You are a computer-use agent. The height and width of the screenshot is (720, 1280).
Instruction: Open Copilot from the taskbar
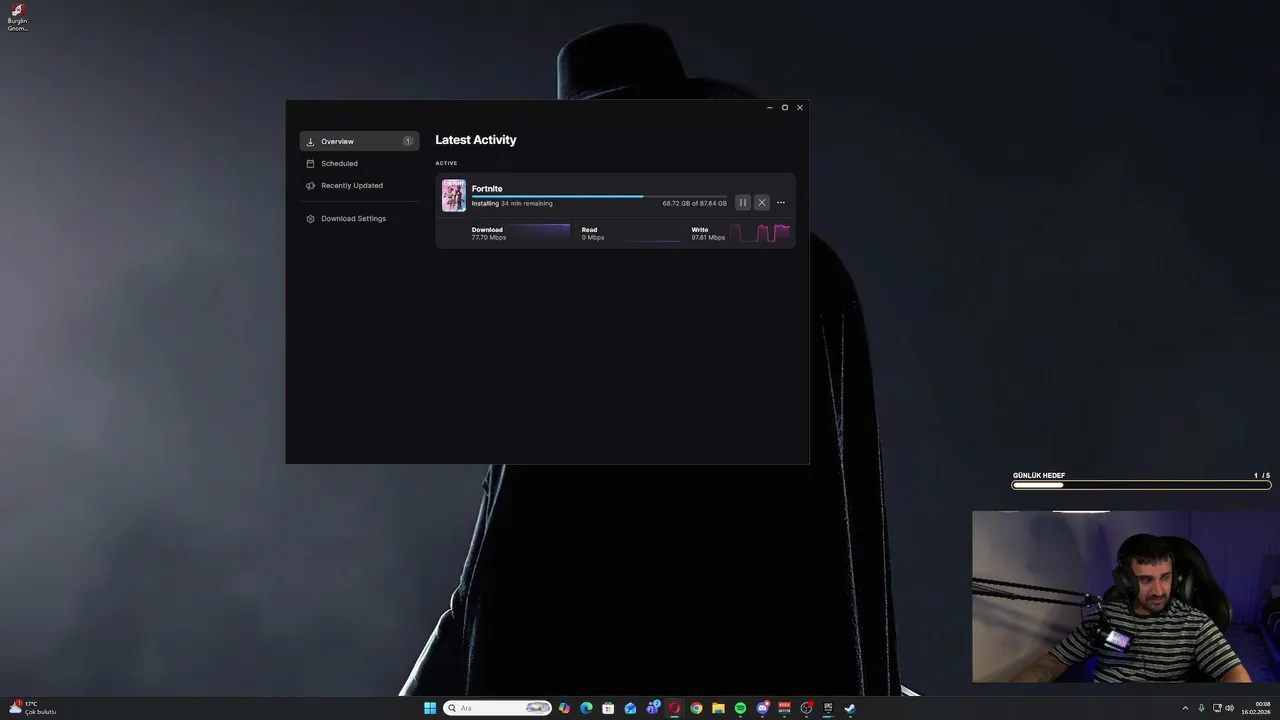pos(565,708)
